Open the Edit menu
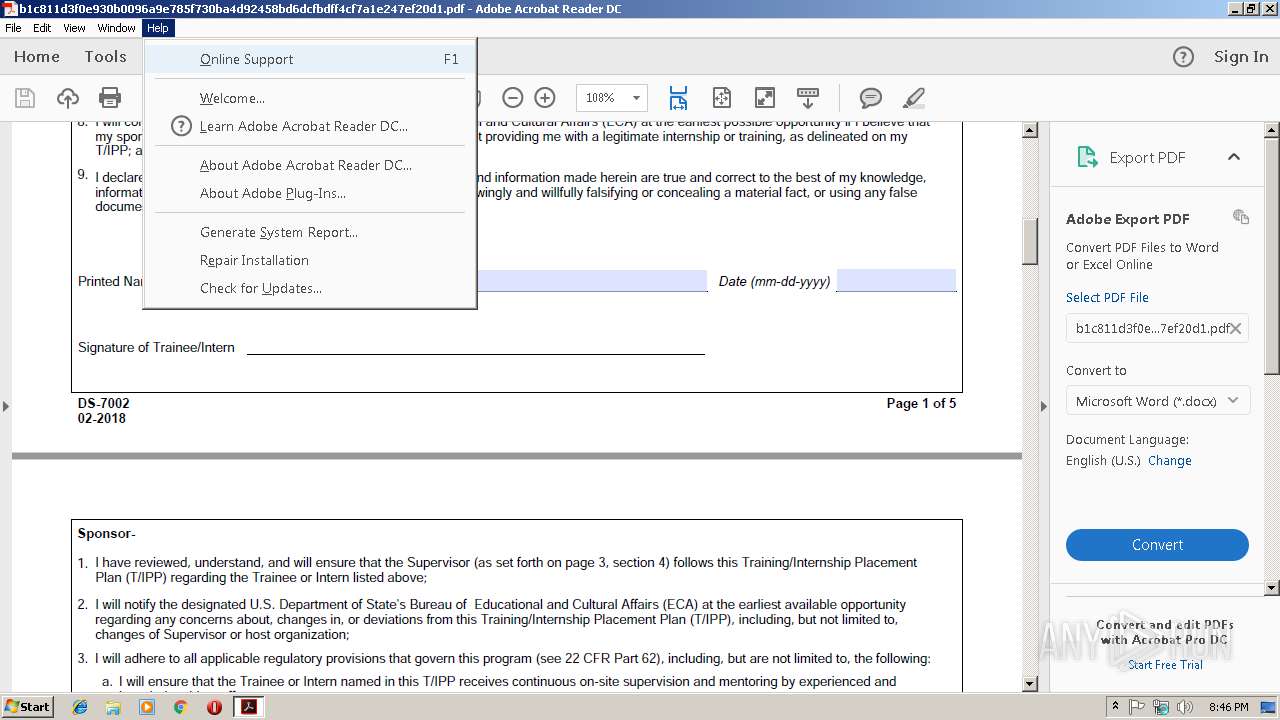1280x720 pixels. coord(42,28)
